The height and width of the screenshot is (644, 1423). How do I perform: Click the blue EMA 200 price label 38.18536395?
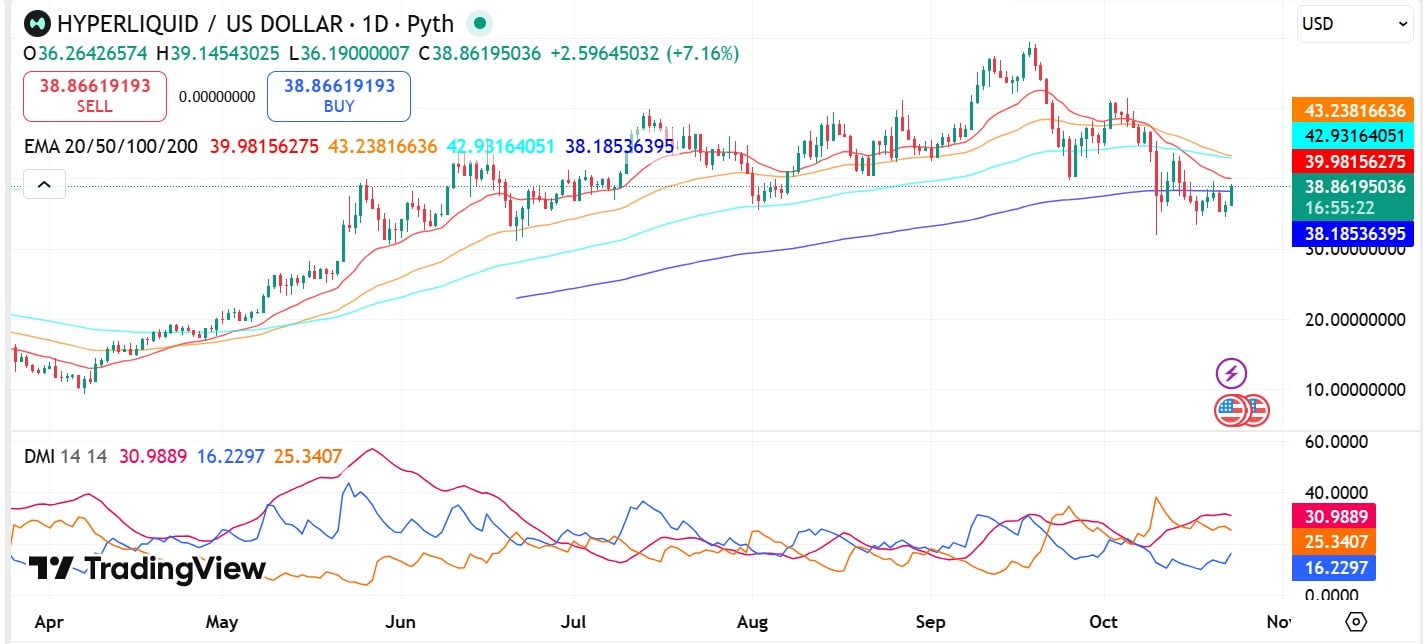[x=1352, y=234]
